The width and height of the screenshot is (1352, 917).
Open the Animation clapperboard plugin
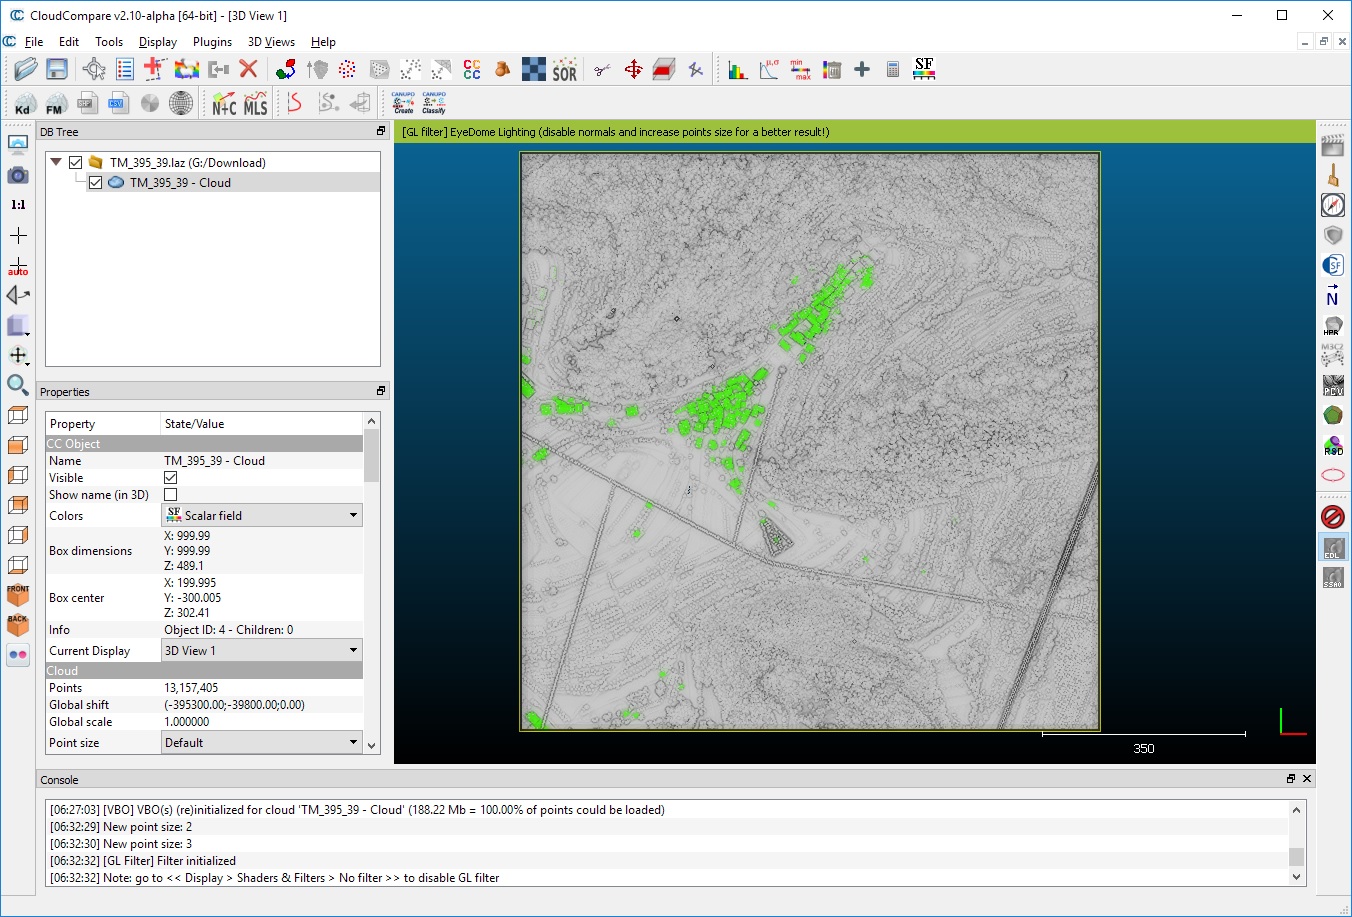[1333, 146]
